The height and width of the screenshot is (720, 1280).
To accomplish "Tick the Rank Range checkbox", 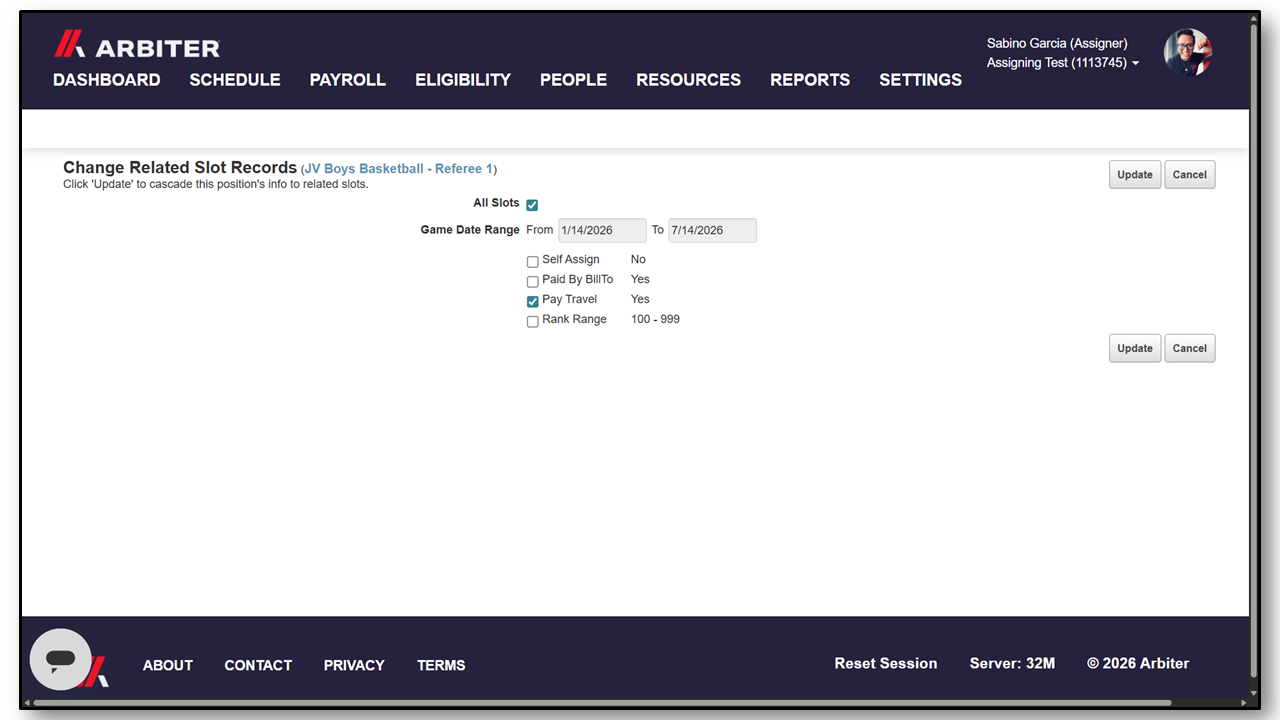I will [x=533, y=322].
